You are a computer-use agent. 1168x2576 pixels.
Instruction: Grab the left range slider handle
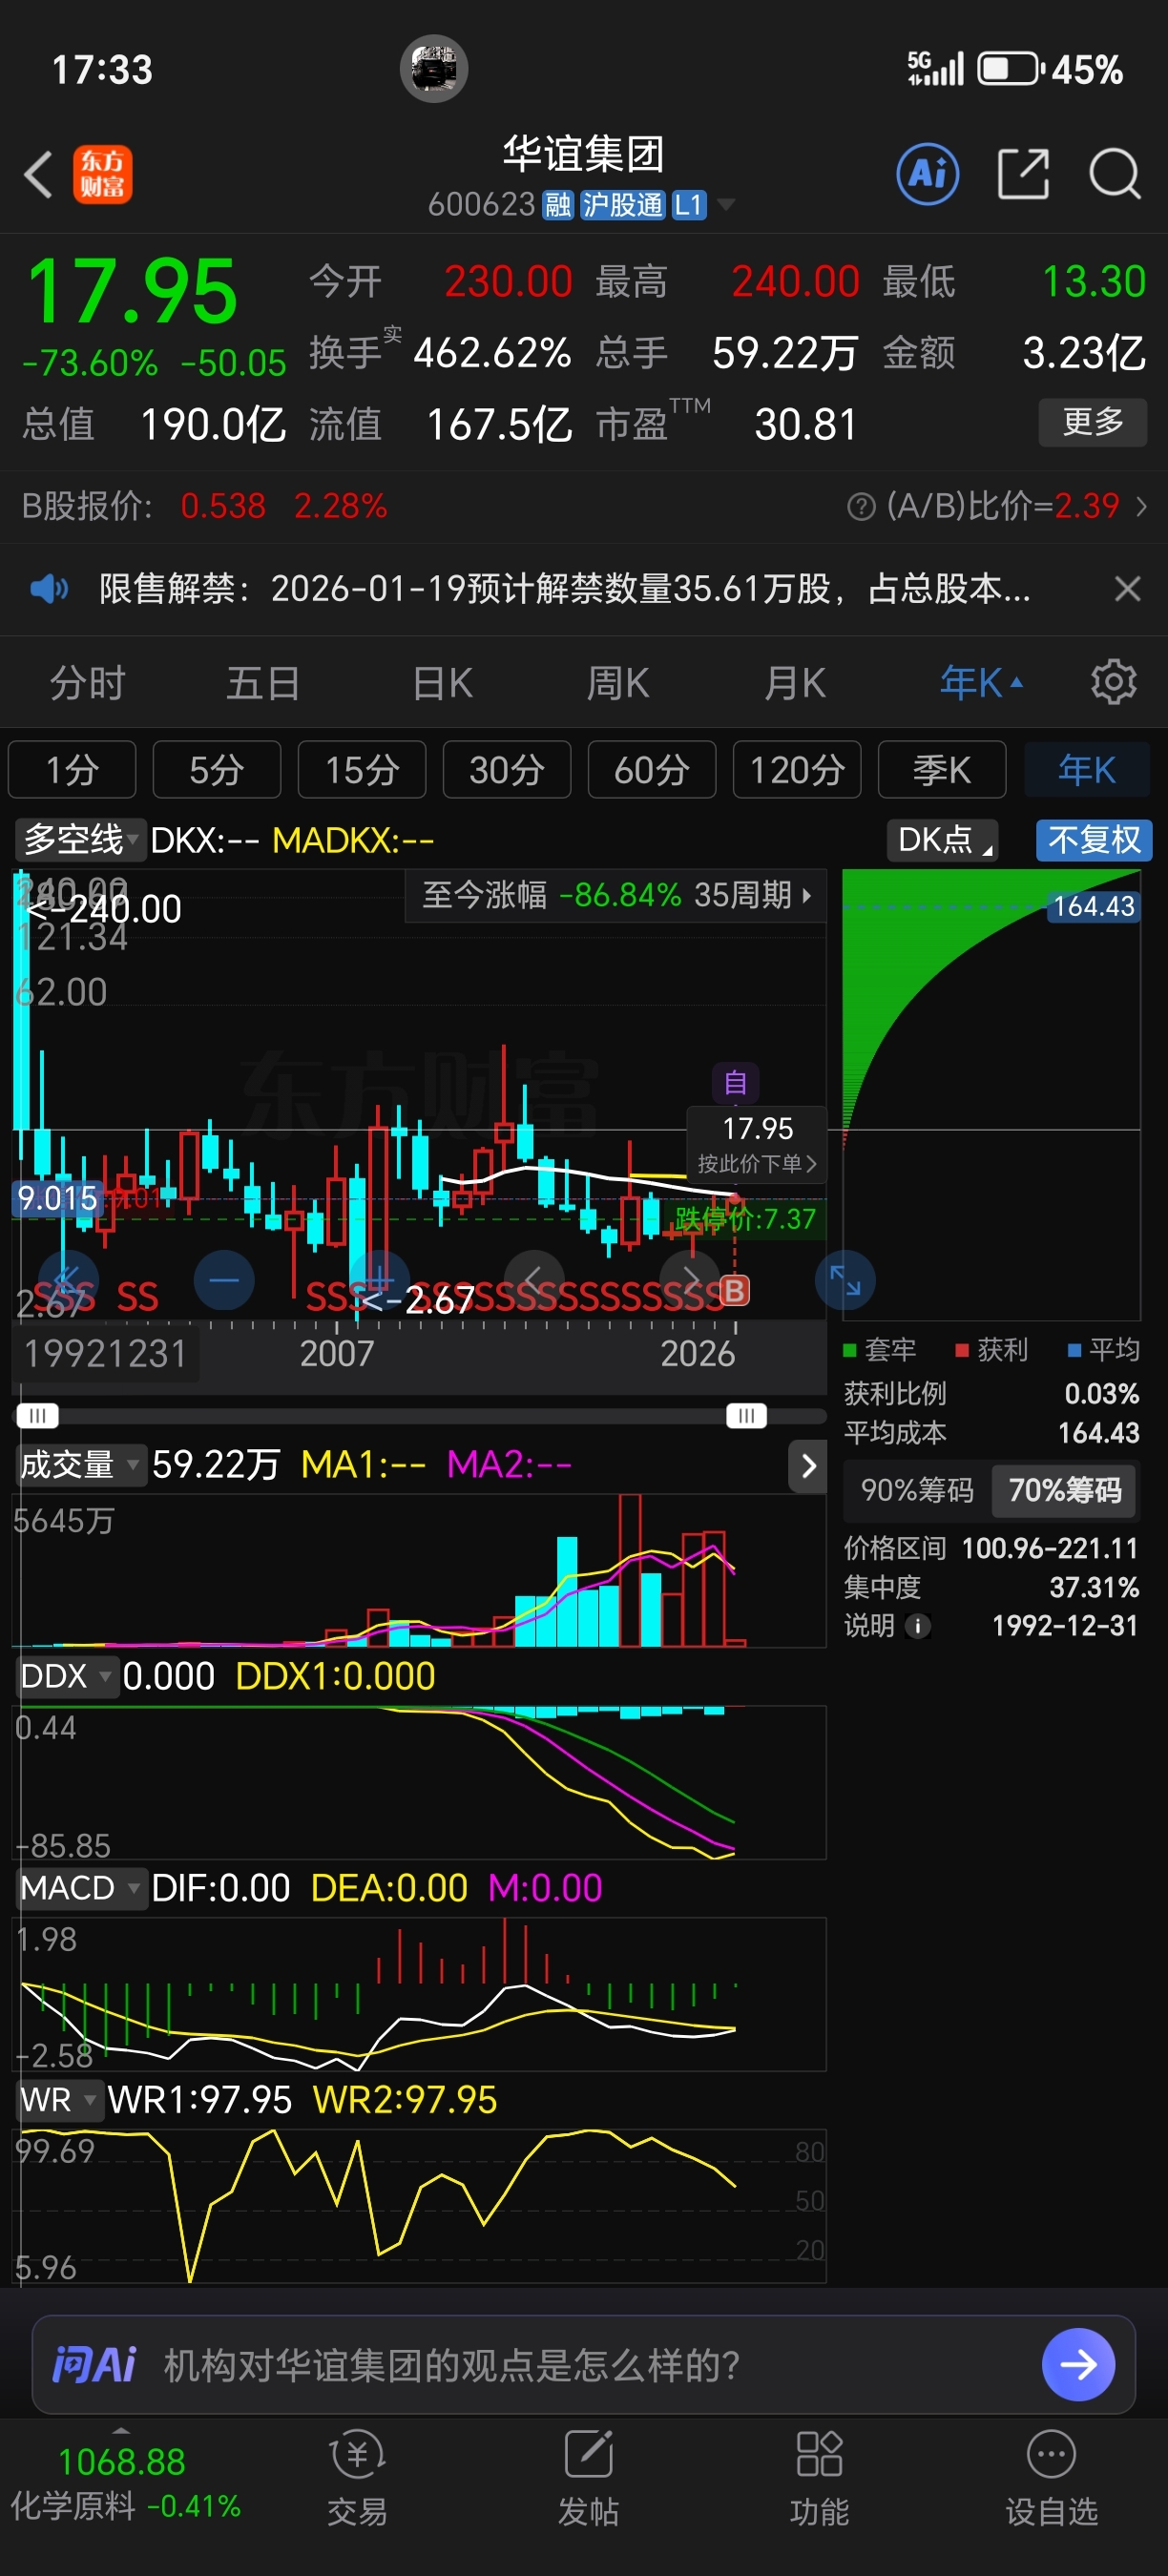click(x=37, y=1416)
